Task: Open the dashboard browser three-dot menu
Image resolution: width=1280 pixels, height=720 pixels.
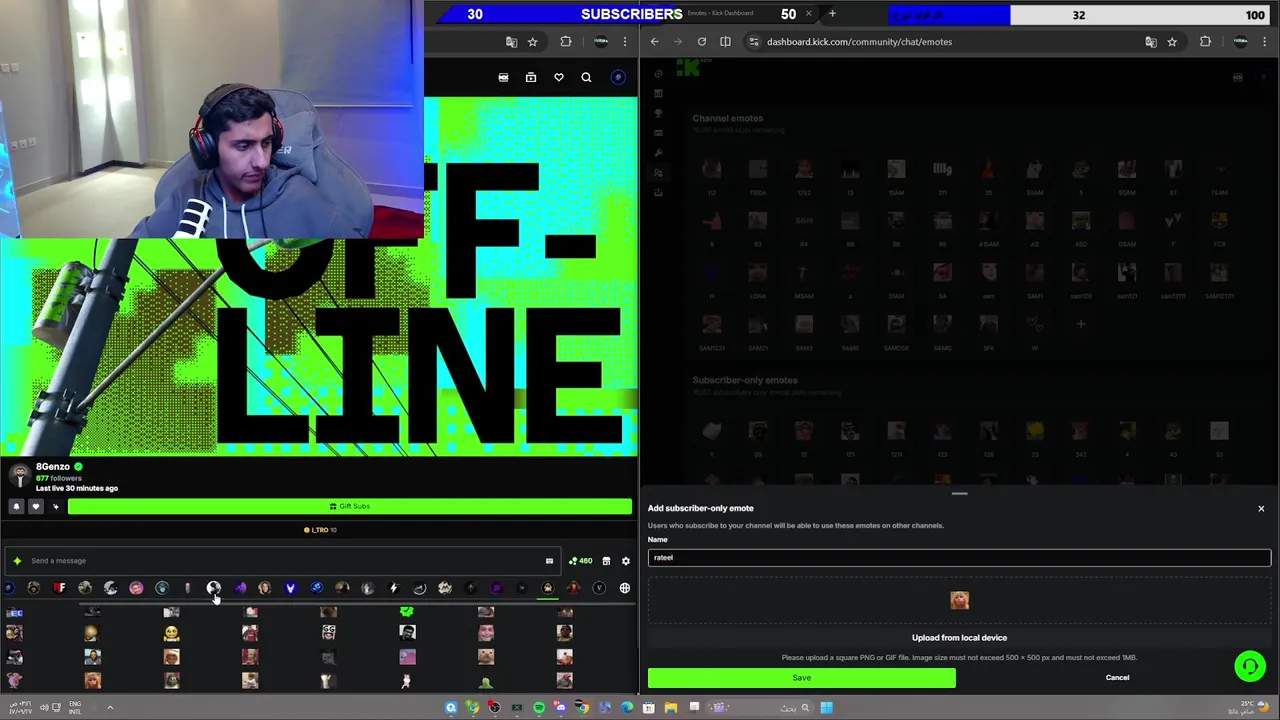Action: click(x=1265, y=42)
